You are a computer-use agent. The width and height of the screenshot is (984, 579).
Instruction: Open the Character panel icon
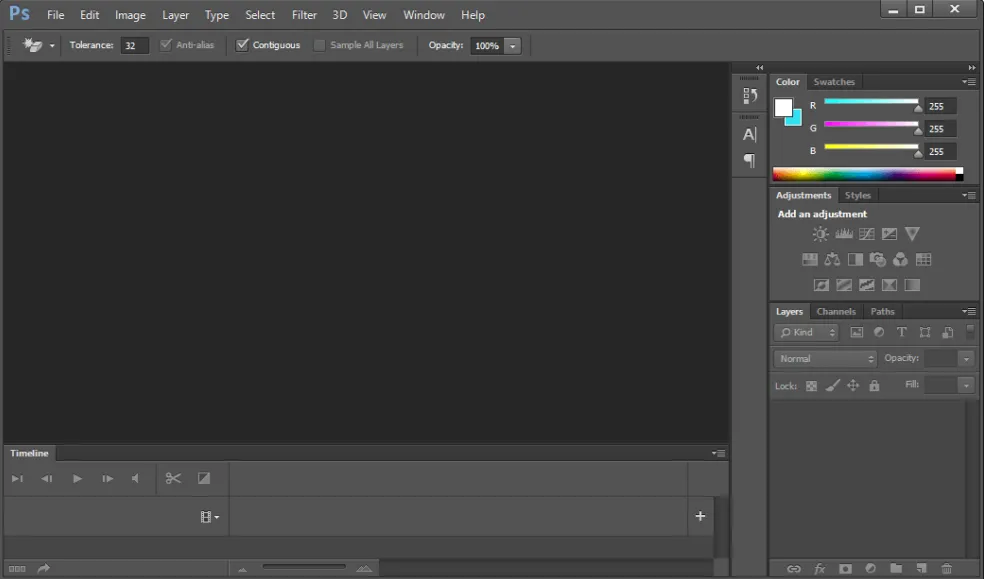point(749,134)
